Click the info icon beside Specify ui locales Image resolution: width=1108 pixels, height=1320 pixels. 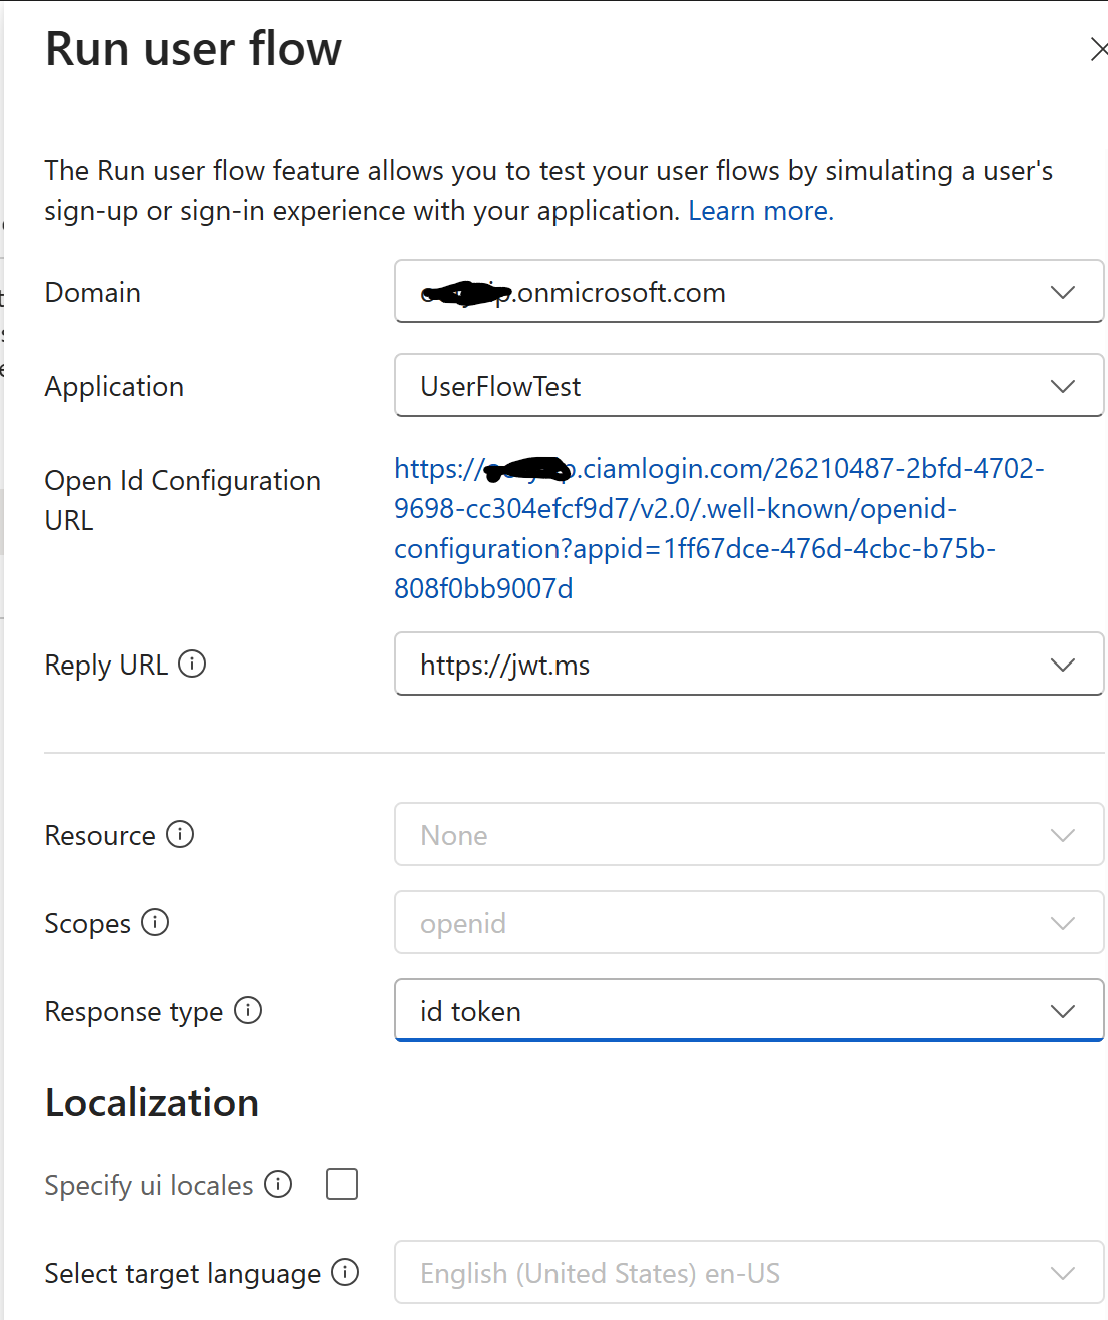coord(278,1184)
